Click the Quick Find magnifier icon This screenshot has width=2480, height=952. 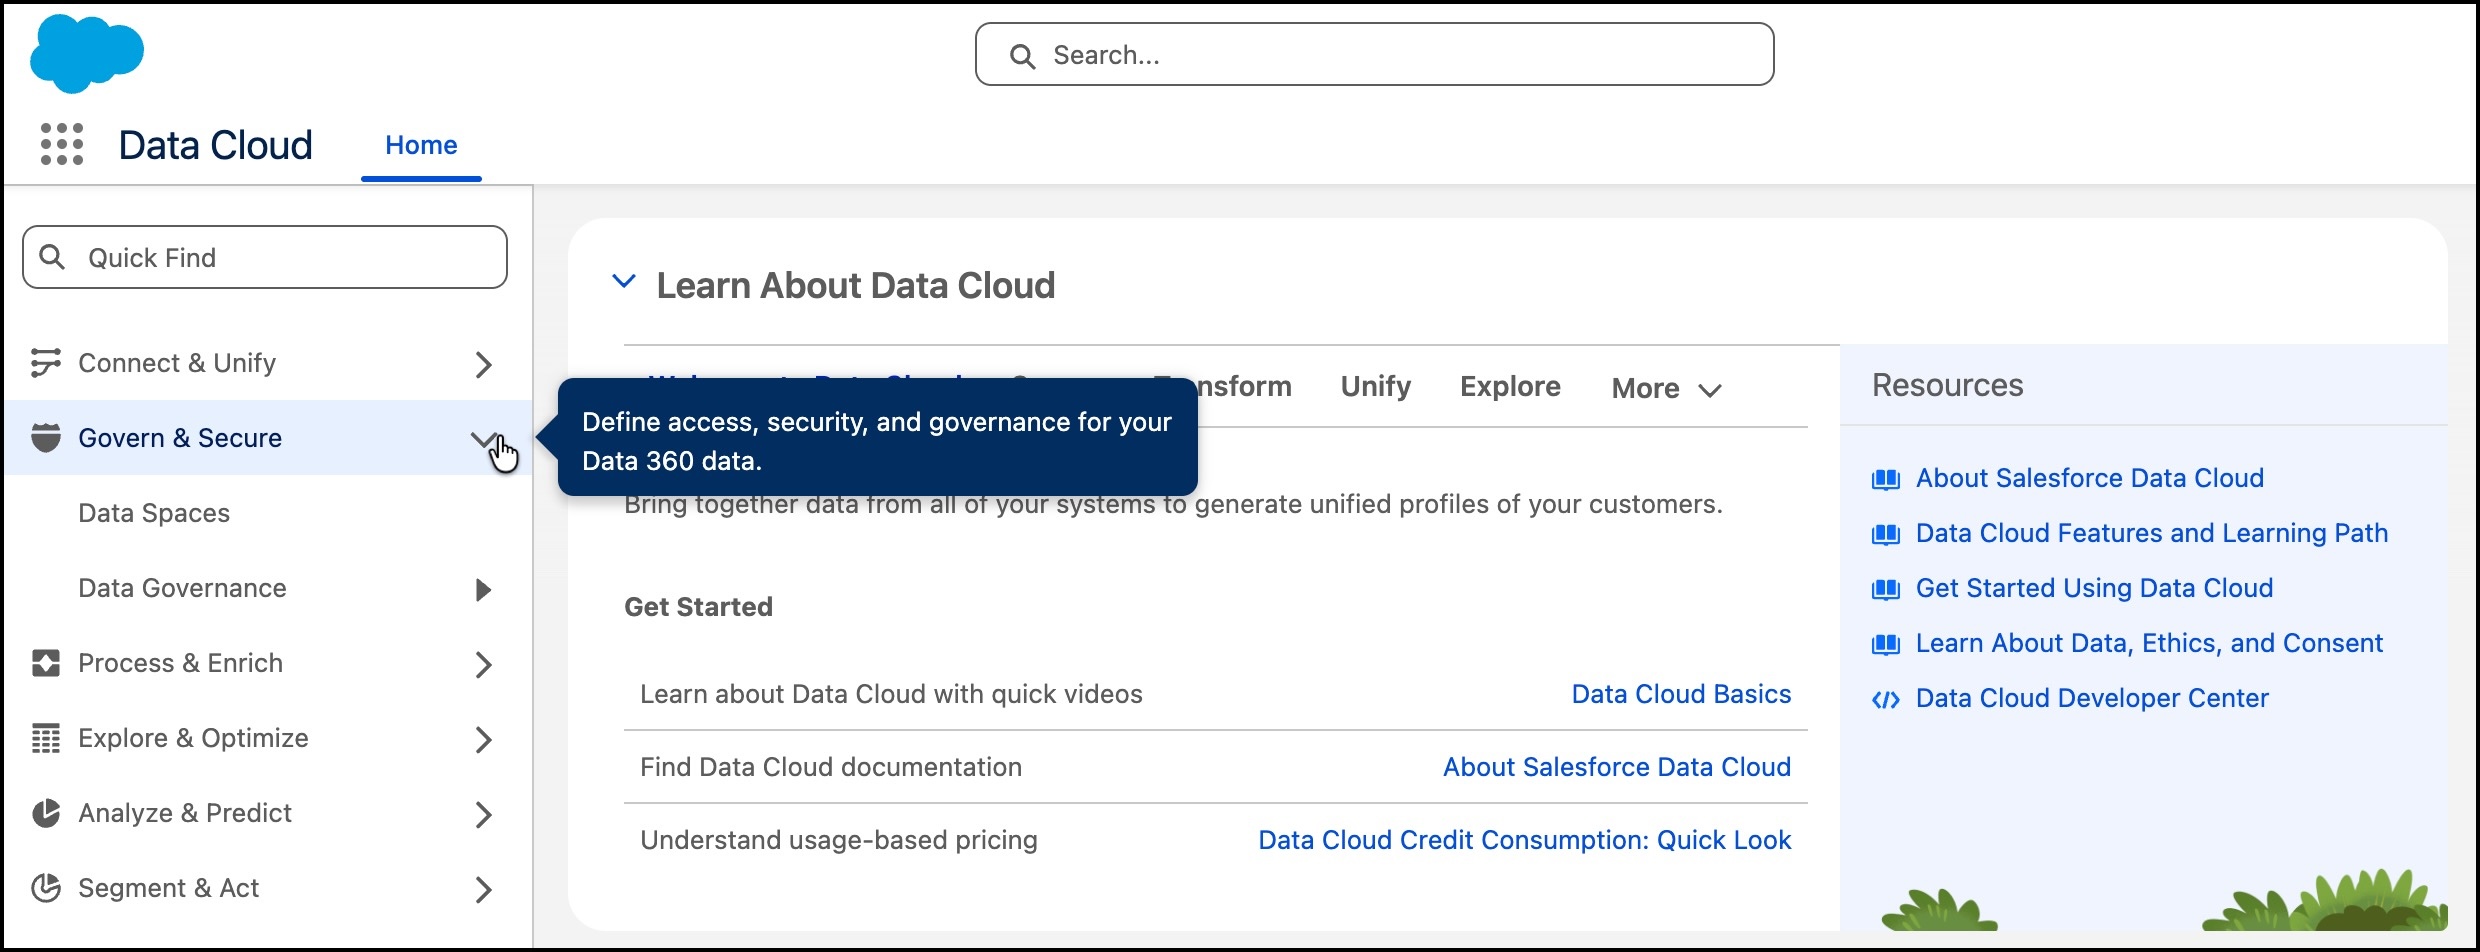(52, 257)
